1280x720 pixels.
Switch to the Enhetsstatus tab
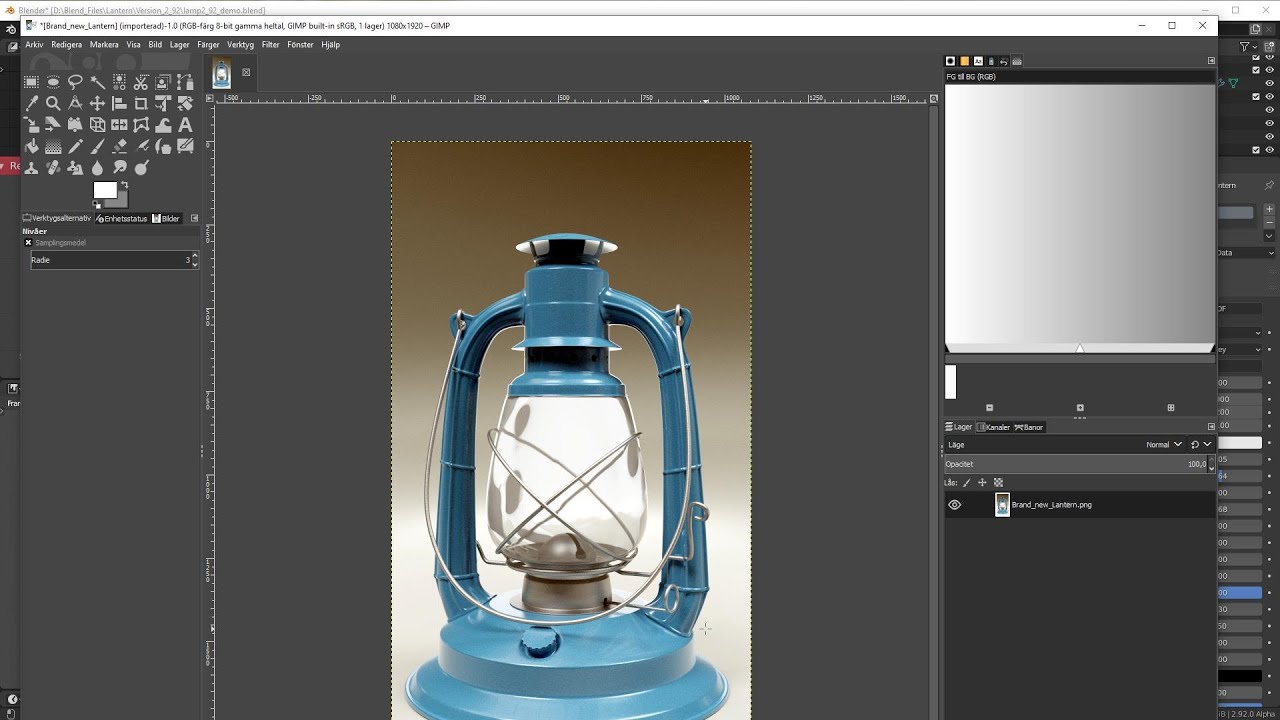[x=122, y=218]
